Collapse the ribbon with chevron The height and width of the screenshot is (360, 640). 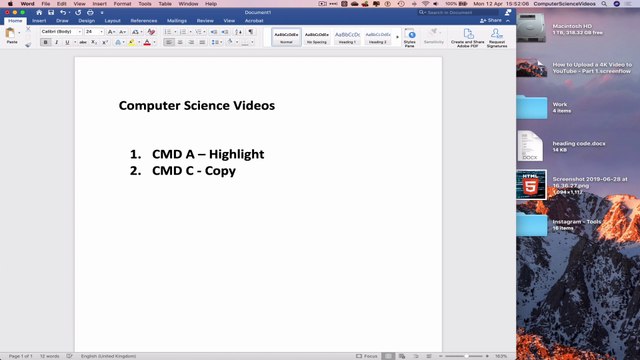508,21
